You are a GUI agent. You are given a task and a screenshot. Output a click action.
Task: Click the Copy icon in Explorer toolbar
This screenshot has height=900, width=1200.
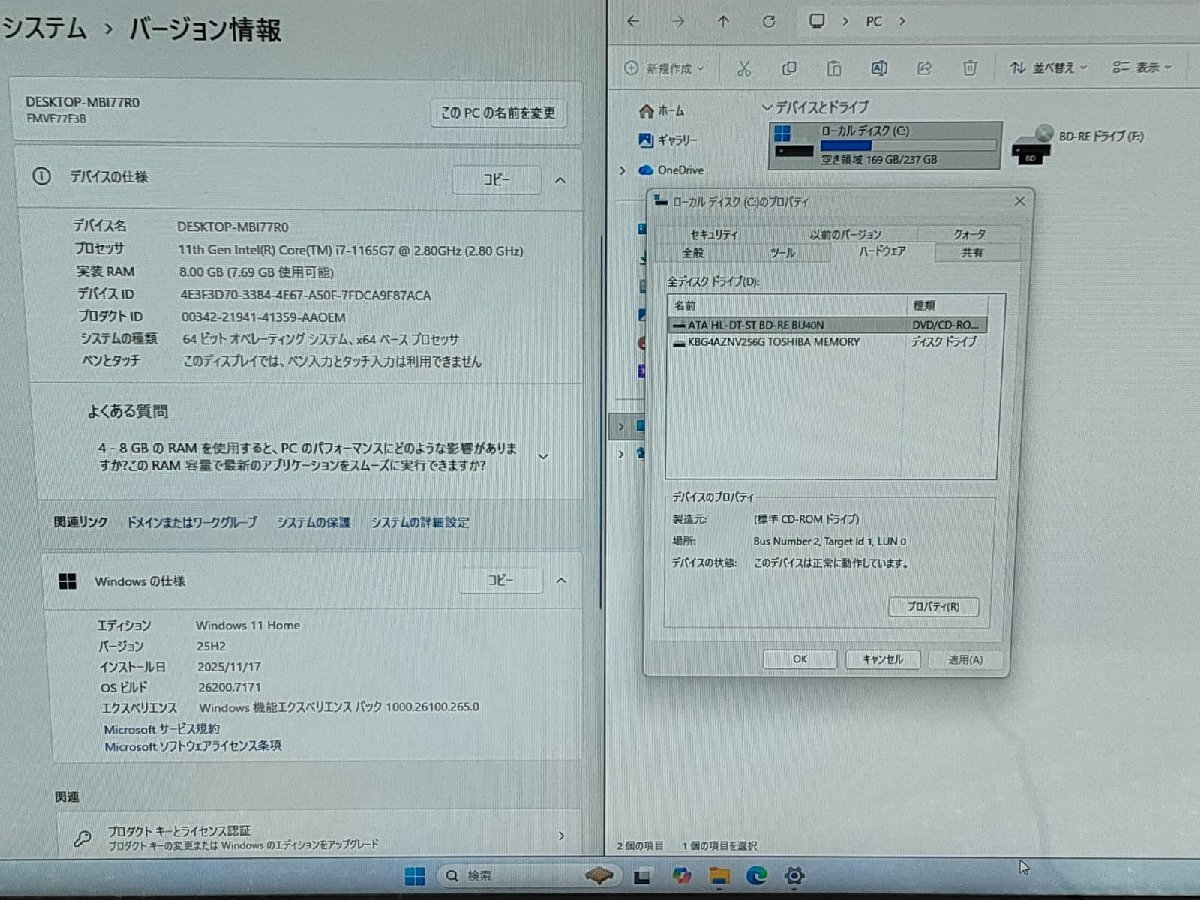[789, 68]
